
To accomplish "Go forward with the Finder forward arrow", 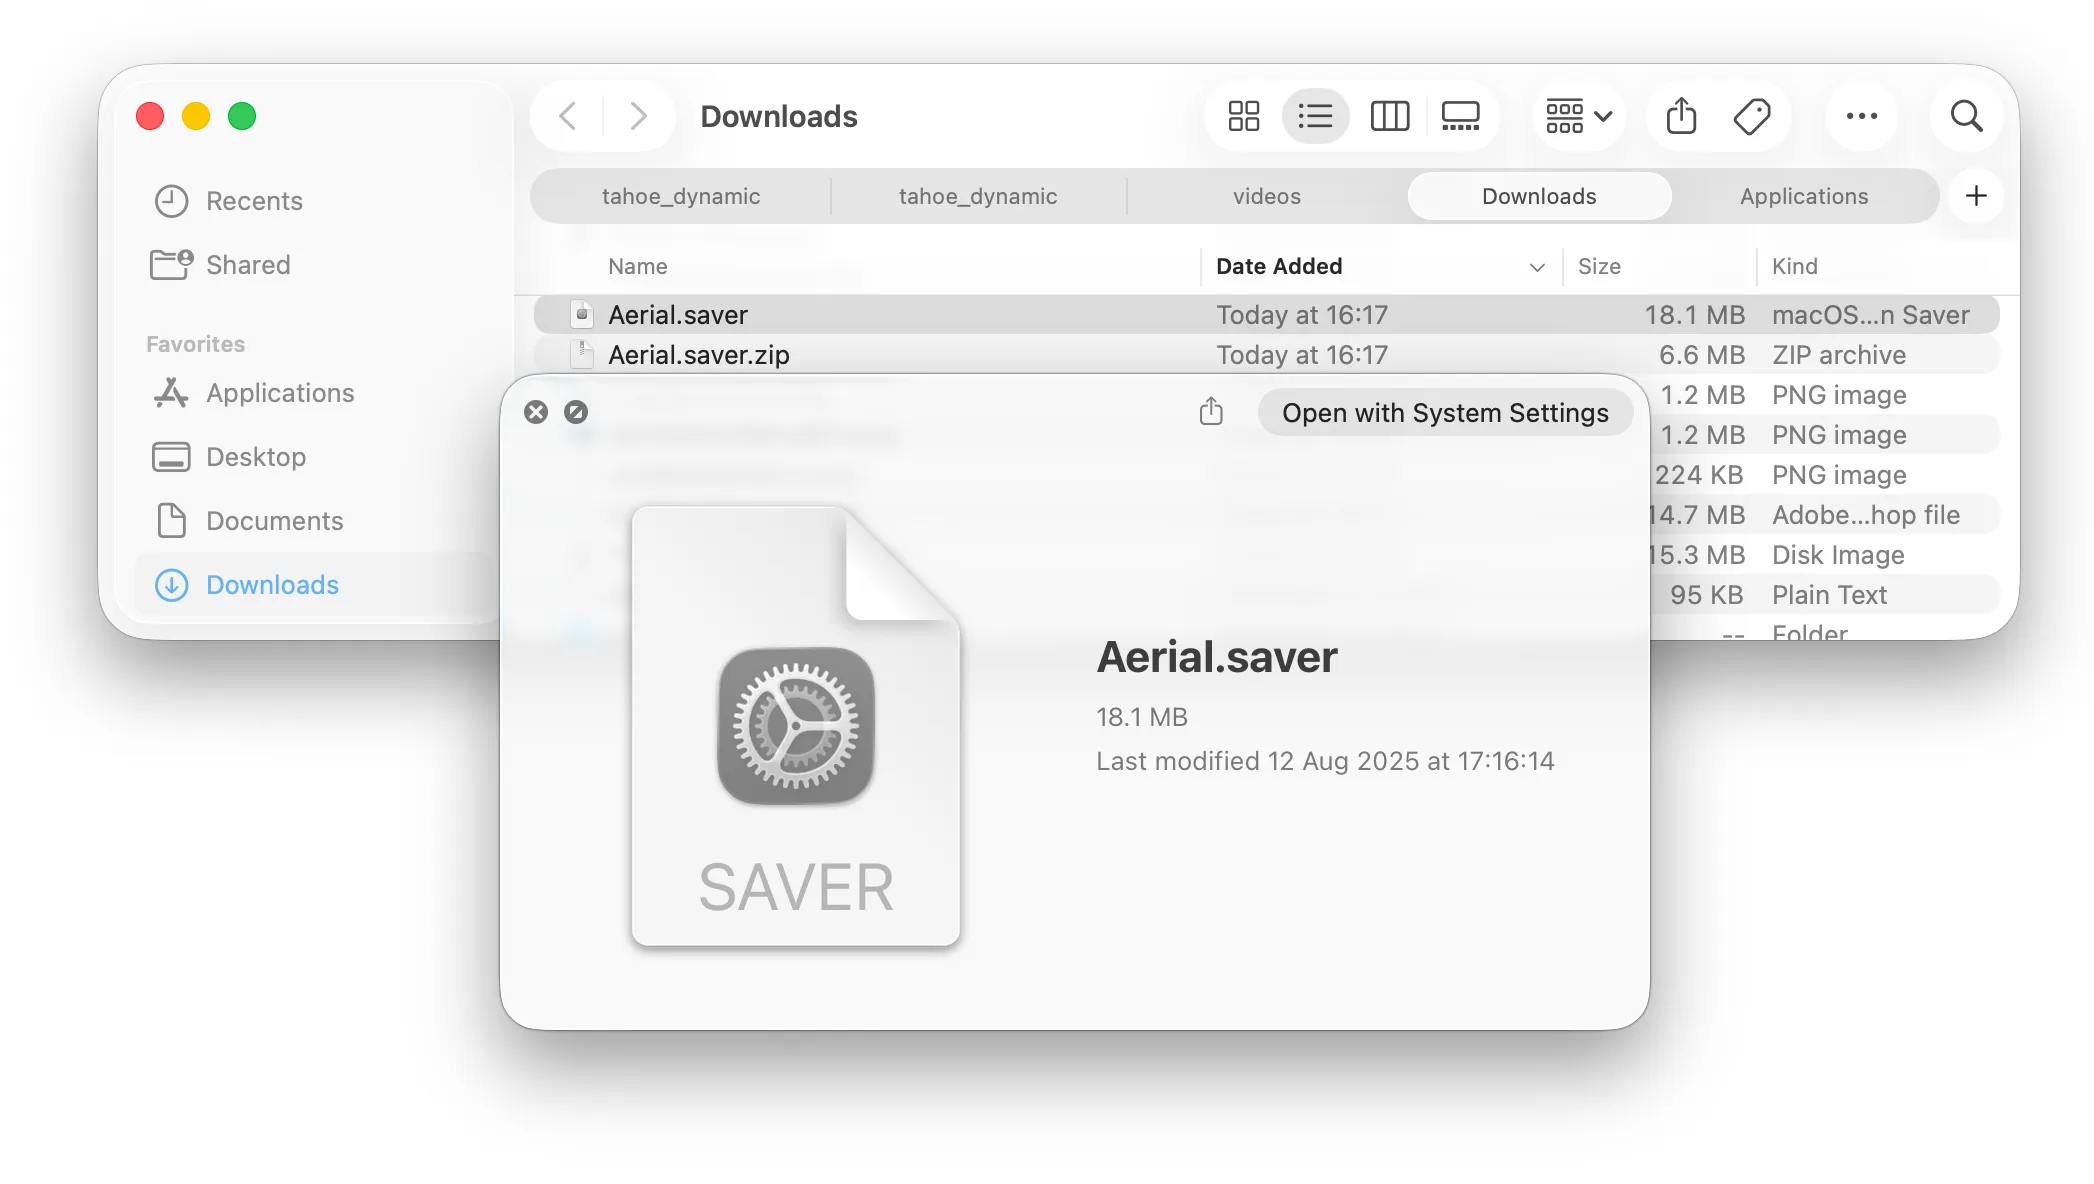I will pos(638,116).
